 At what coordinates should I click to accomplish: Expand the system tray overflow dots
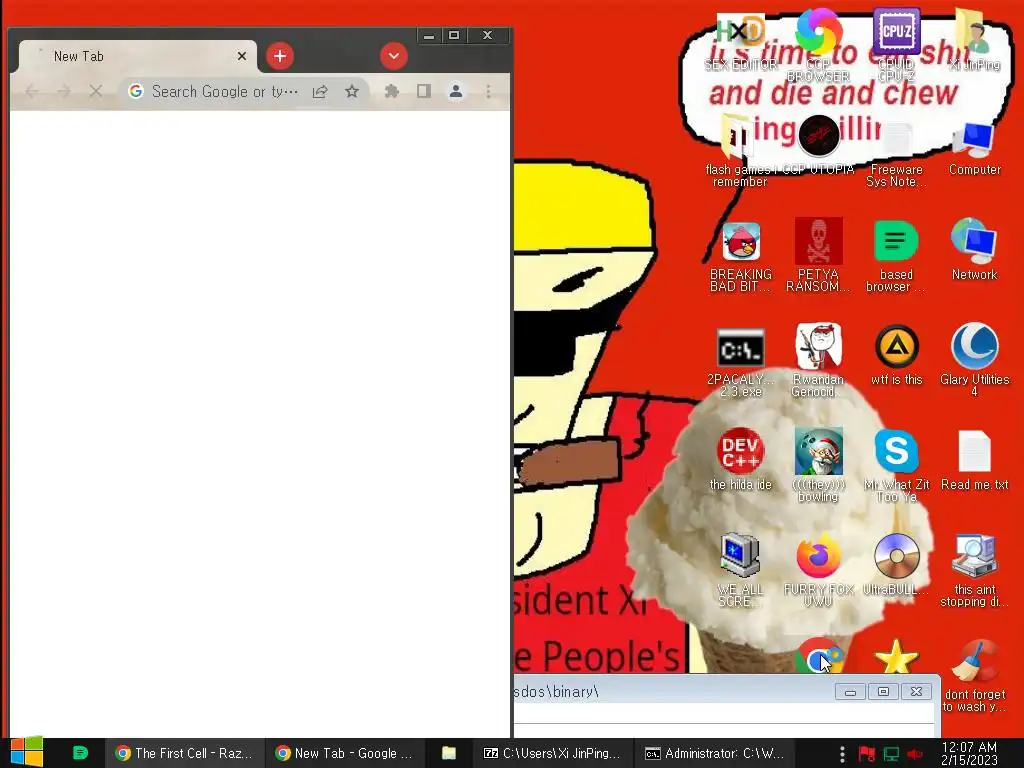click(842, 754)
